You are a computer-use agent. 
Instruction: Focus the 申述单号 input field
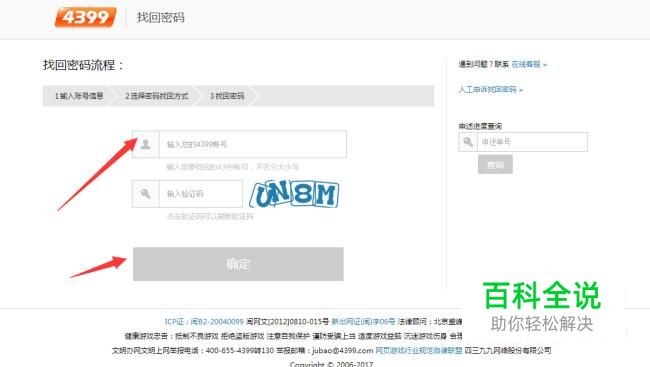(532, 142)
